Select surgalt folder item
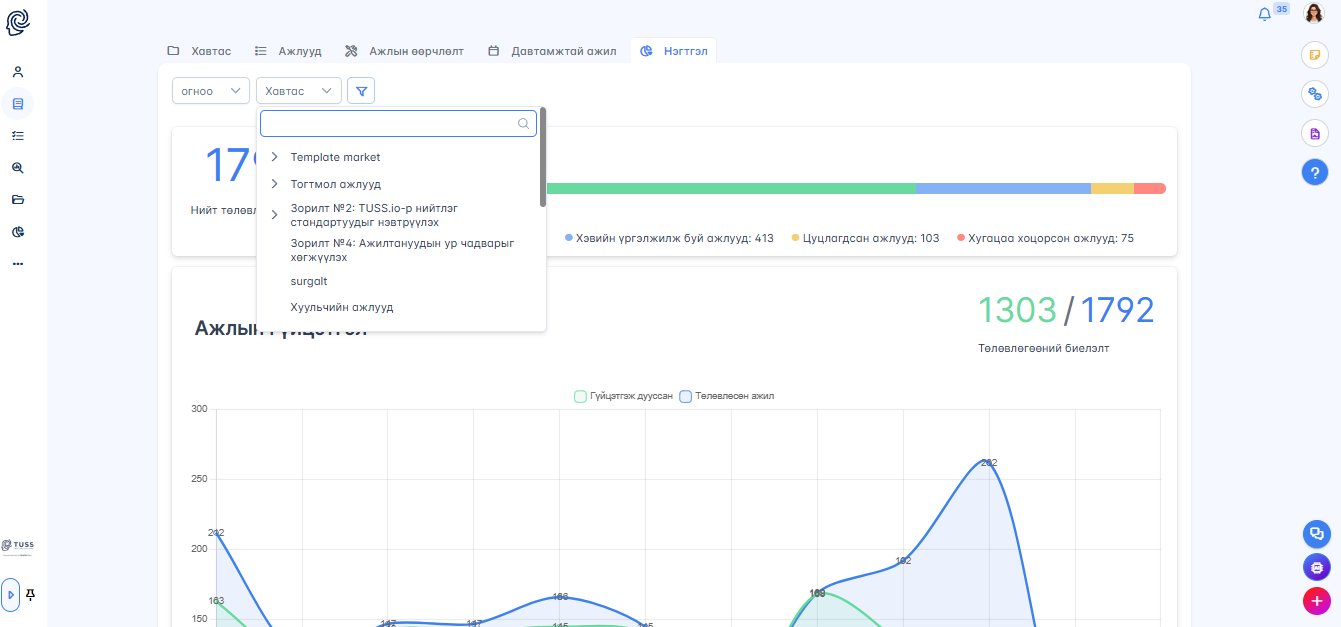 click(x=309, y=281)
